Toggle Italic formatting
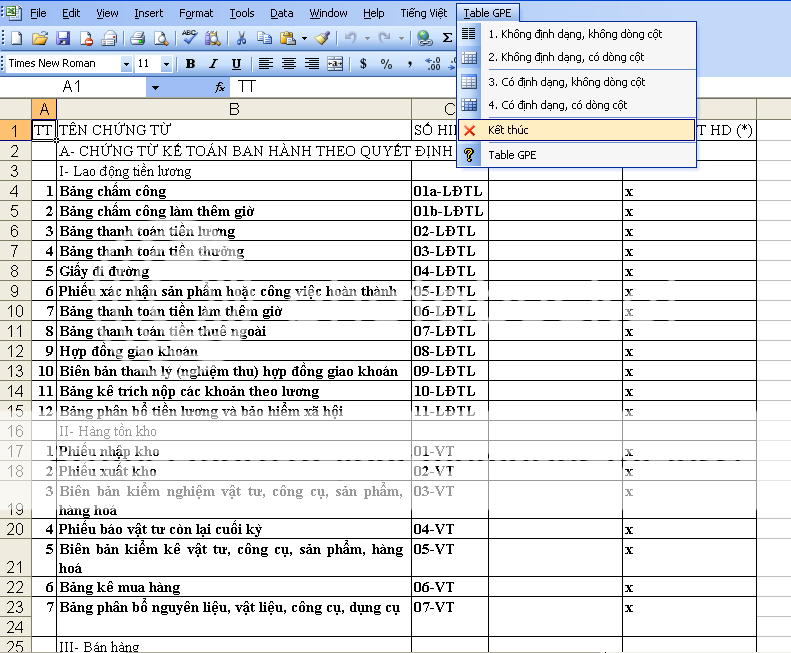This screenshot has height=653, width=791. tap(213, 64)
